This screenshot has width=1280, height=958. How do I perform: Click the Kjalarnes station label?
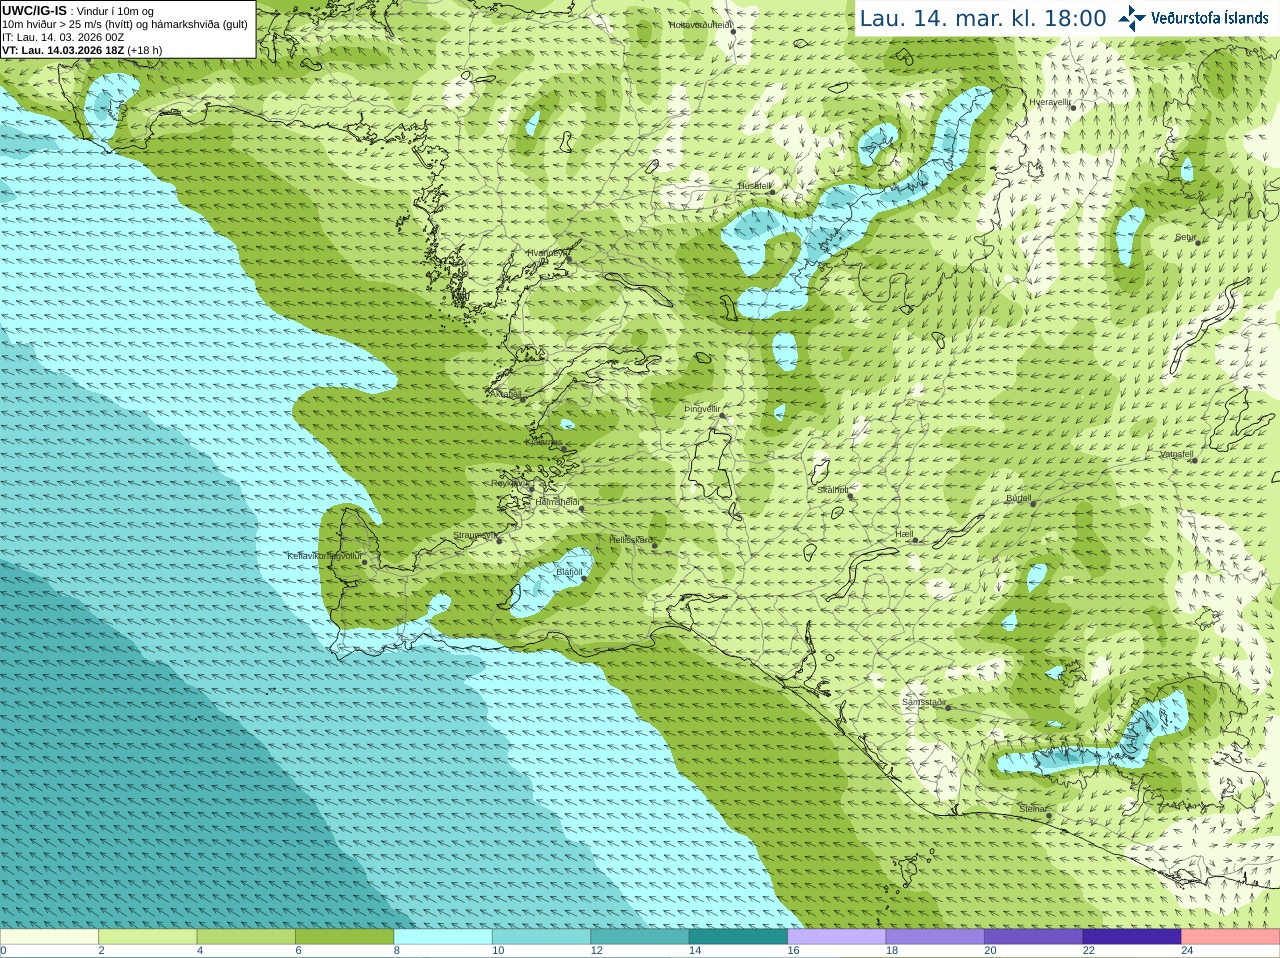coord(544,442)
